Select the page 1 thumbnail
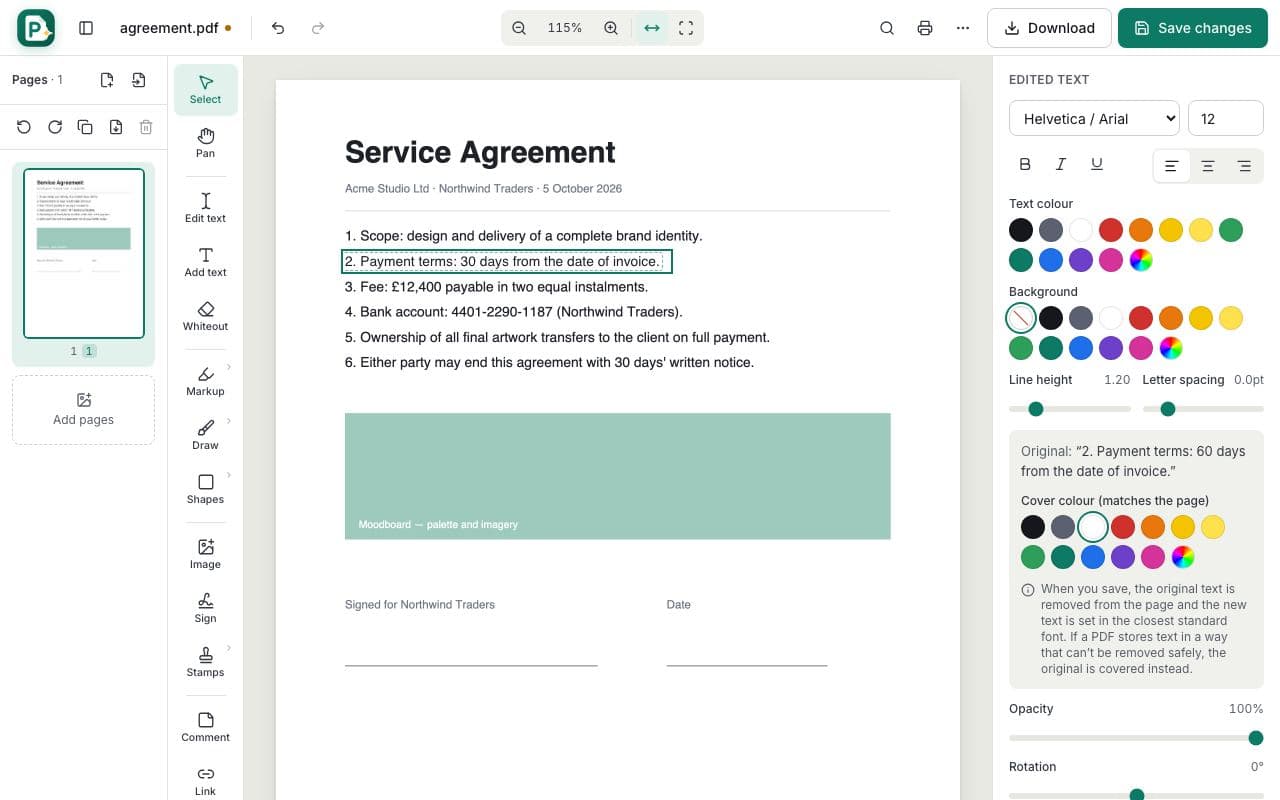This screenshot has height=800, width=1280. 84,253
